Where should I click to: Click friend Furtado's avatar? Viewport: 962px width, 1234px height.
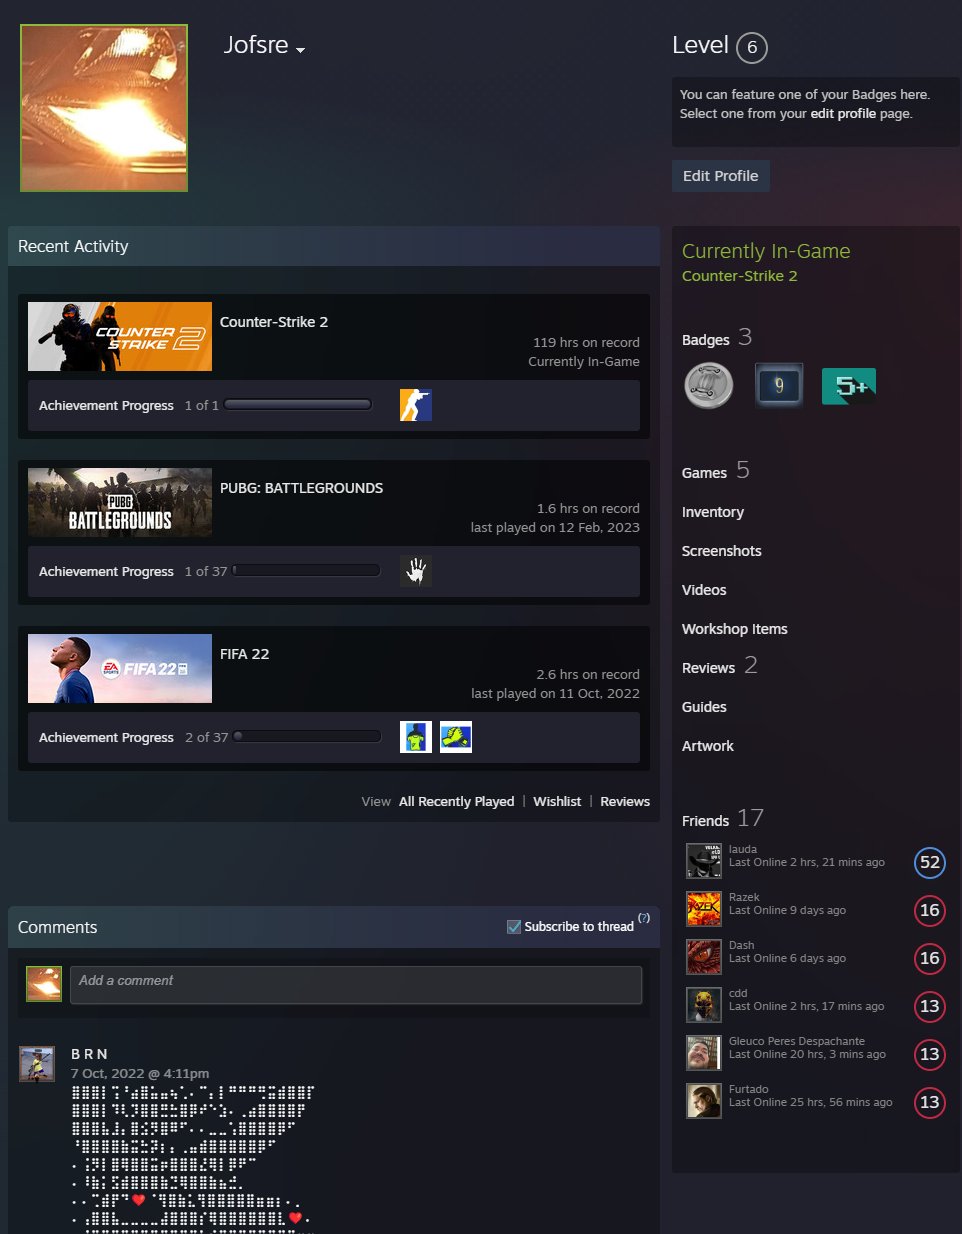tap(704, 1101)
